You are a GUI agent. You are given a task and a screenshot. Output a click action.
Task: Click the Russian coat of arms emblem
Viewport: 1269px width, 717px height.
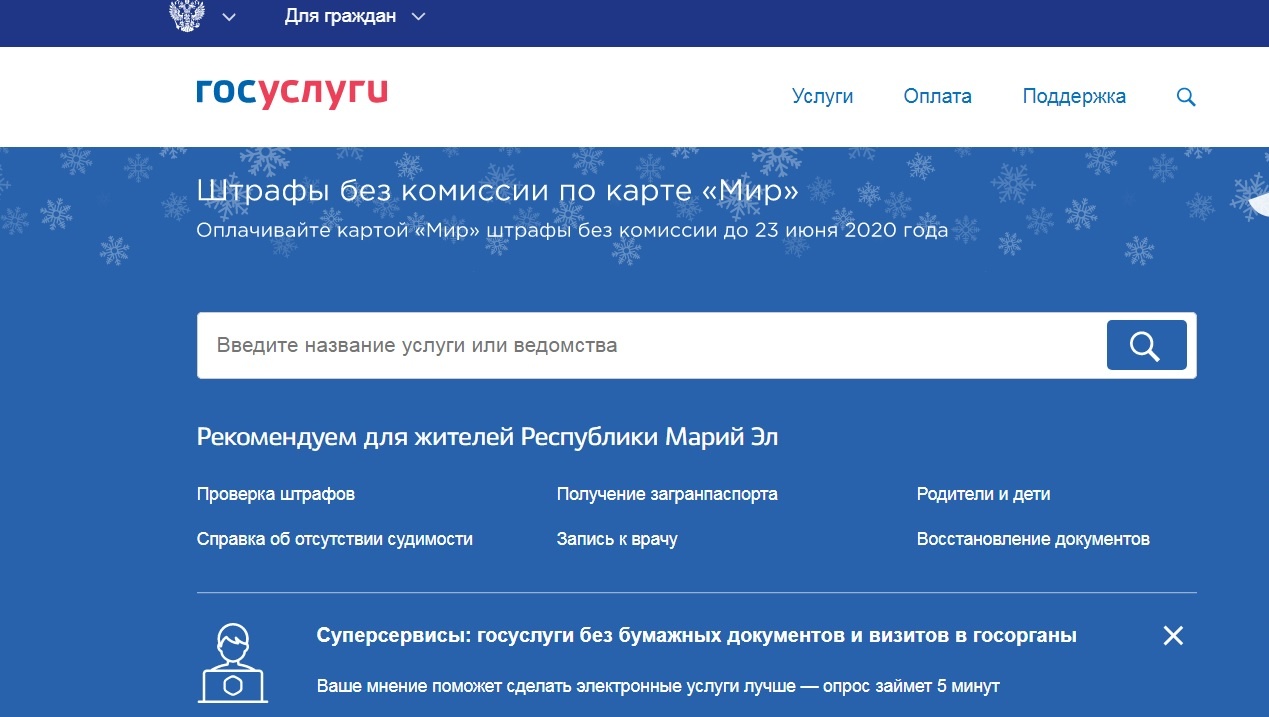[x=189, y=16]
